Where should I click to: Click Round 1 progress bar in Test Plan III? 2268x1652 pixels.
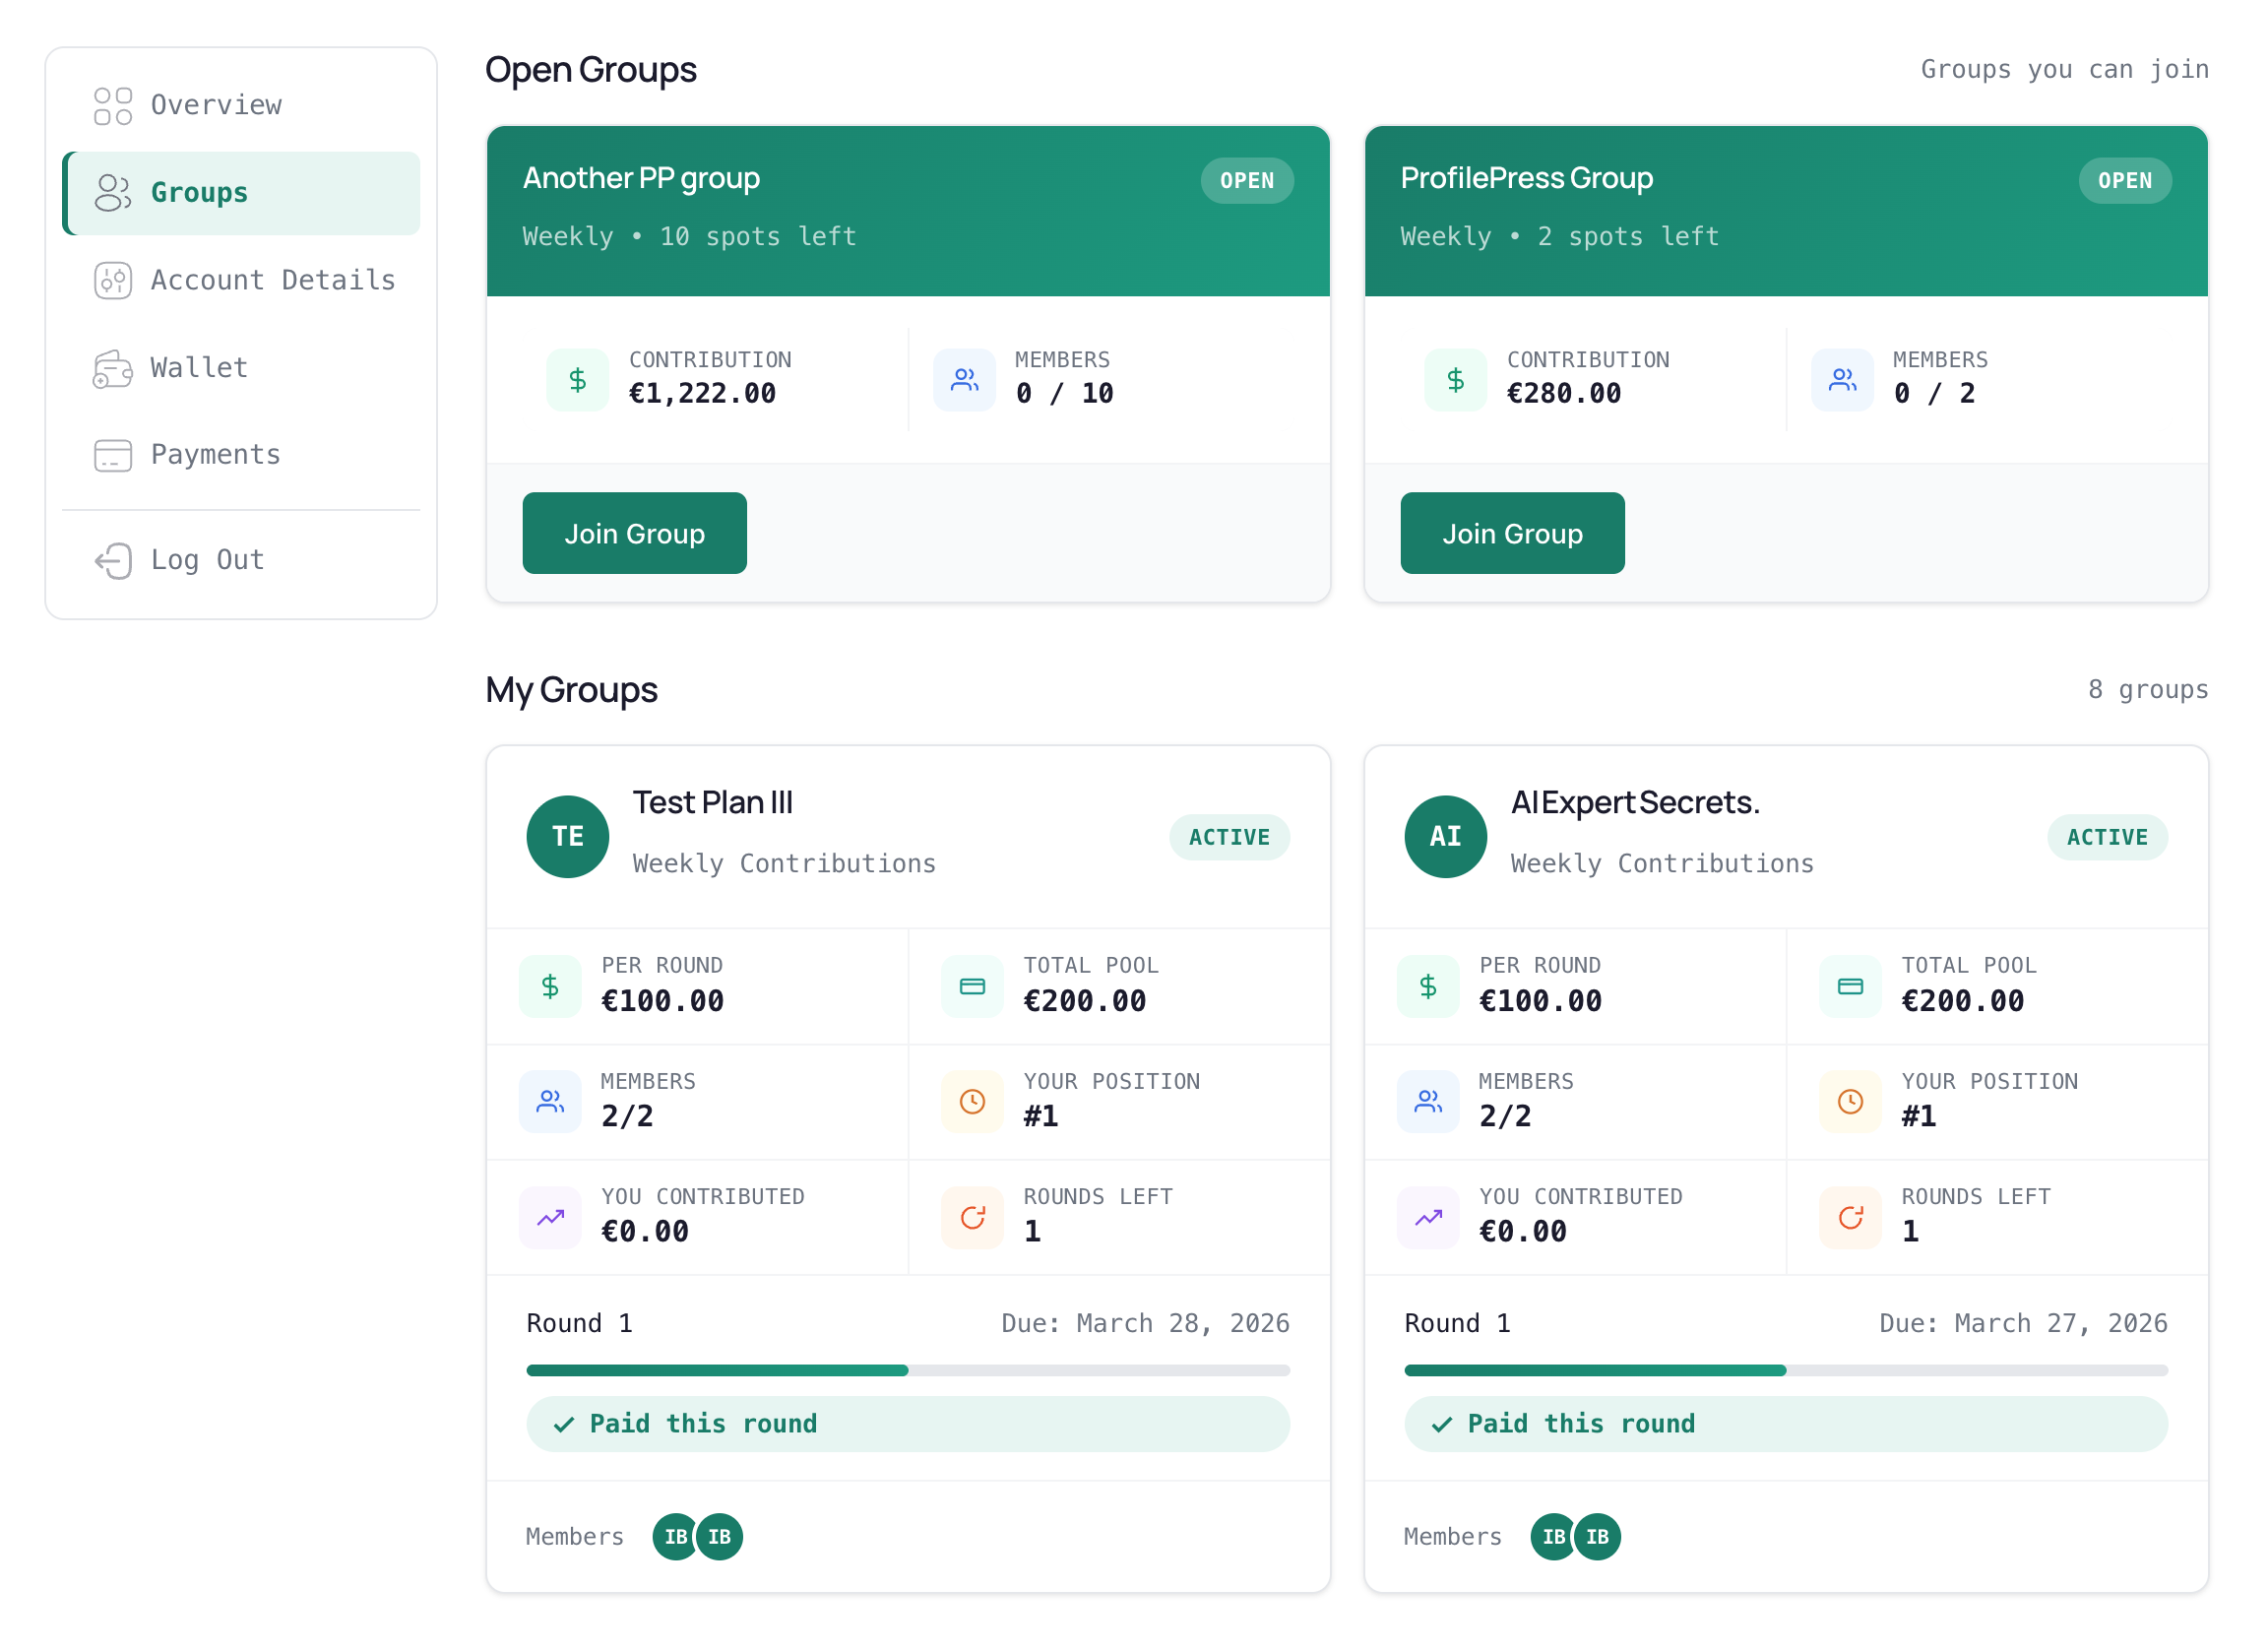pos(908,1370)
